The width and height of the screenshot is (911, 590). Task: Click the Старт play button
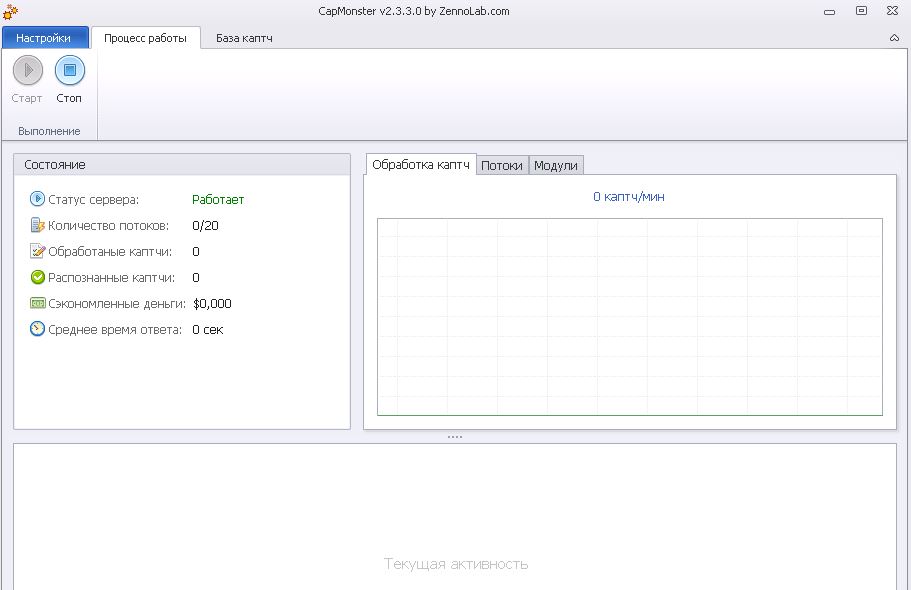coord(28,70)
